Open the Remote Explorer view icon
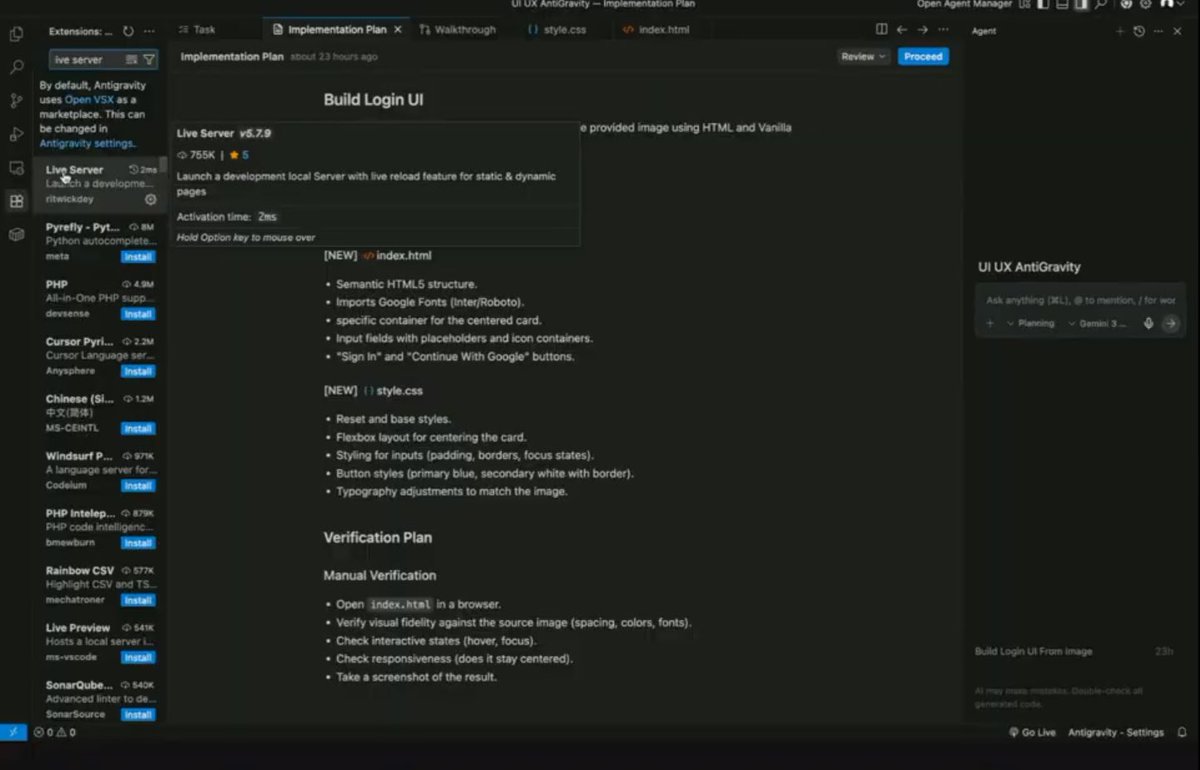Image resolution: width=1200 pixels, height=770 pixels. click(16, 168)
